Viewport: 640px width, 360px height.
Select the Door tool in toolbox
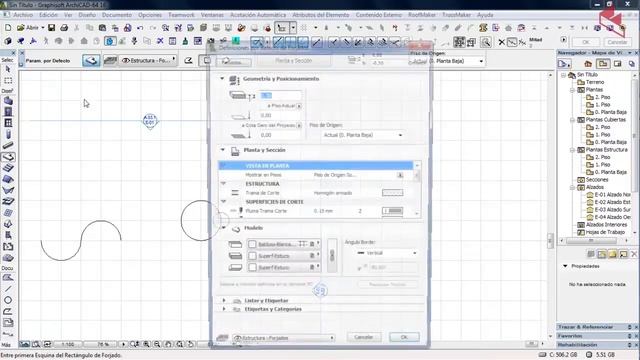(8, 112)
